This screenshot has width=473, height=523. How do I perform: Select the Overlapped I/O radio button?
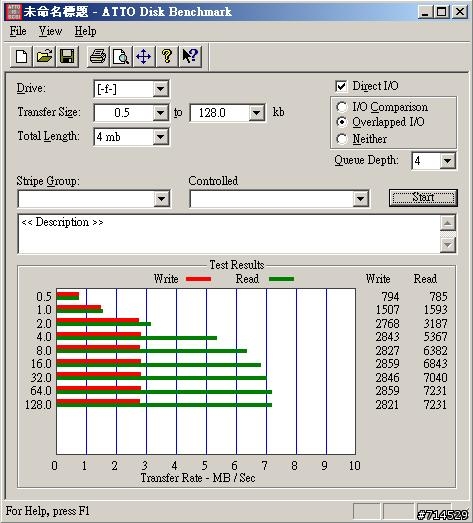[342, 122]
